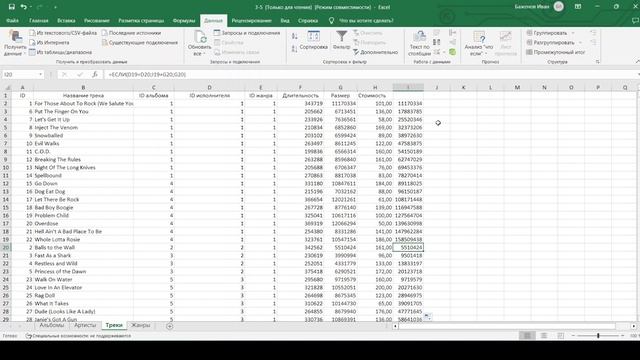Screen dimensions: 640x360
Task: Click Промежуточный итог subtotal
Action: pyautogui.click(x=556, y=52)
